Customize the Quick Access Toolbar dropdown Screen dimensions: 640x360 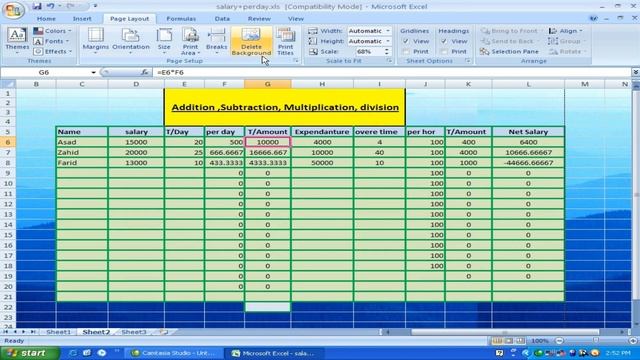pyautogui.click(x=95, y=6)
